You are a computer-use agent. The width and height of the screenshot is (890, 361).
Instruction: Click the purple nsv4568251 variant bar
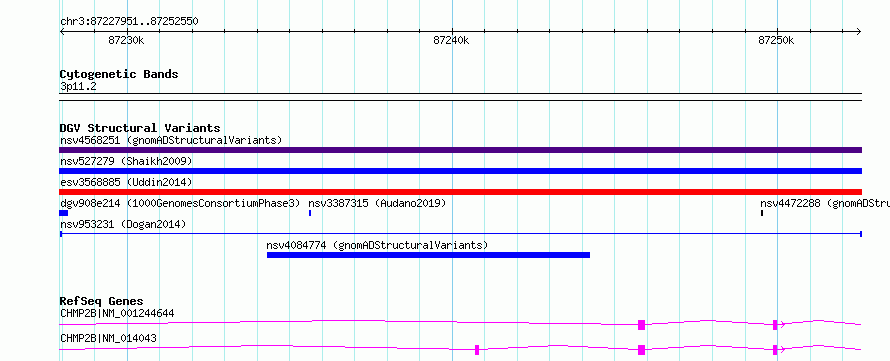tap(460, 150)
